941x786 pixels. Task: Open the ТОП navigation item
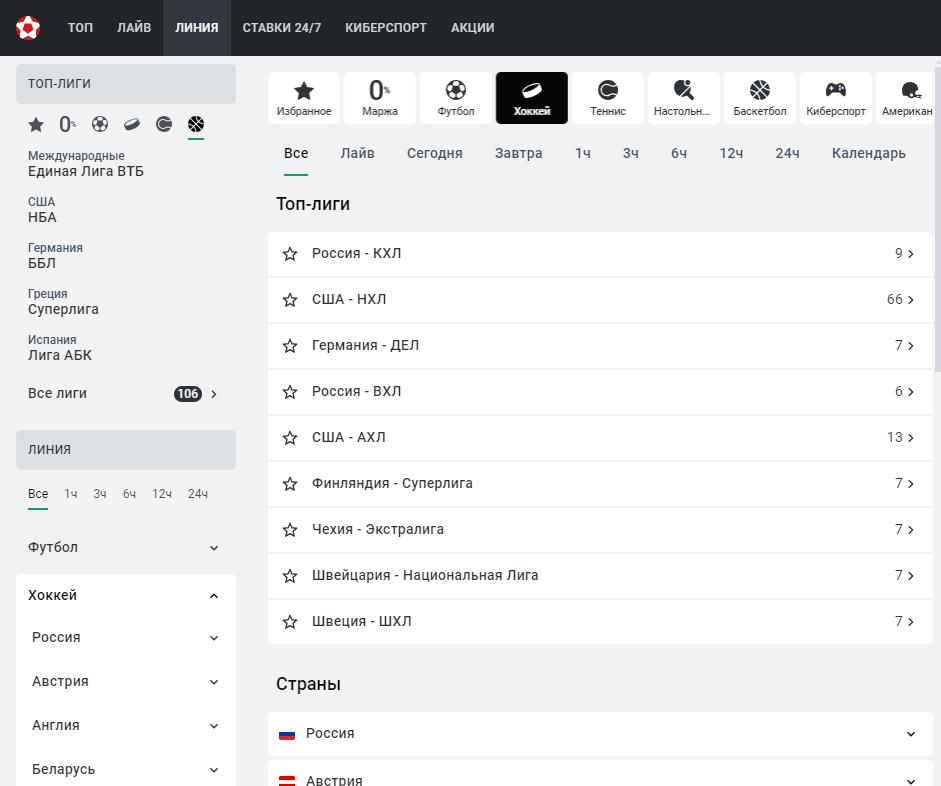coord(80,28)
